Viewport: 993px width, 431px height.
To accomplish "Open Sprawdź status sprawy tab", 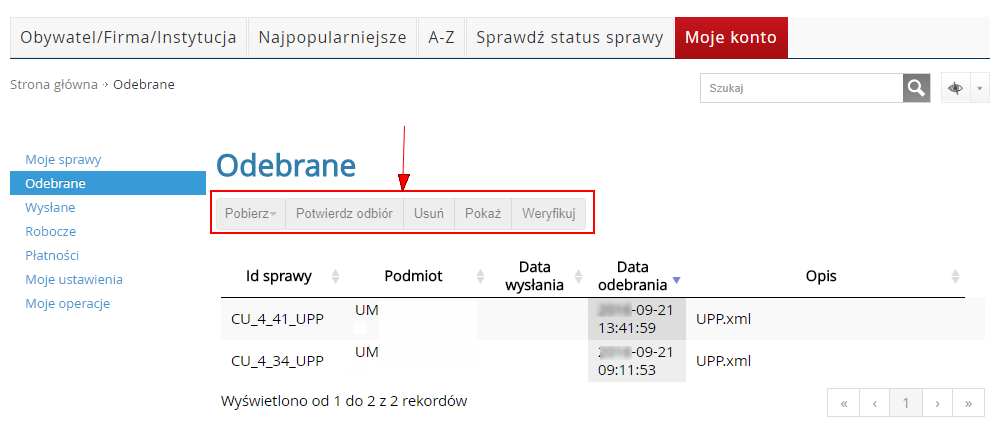I will tap(569, 38).
